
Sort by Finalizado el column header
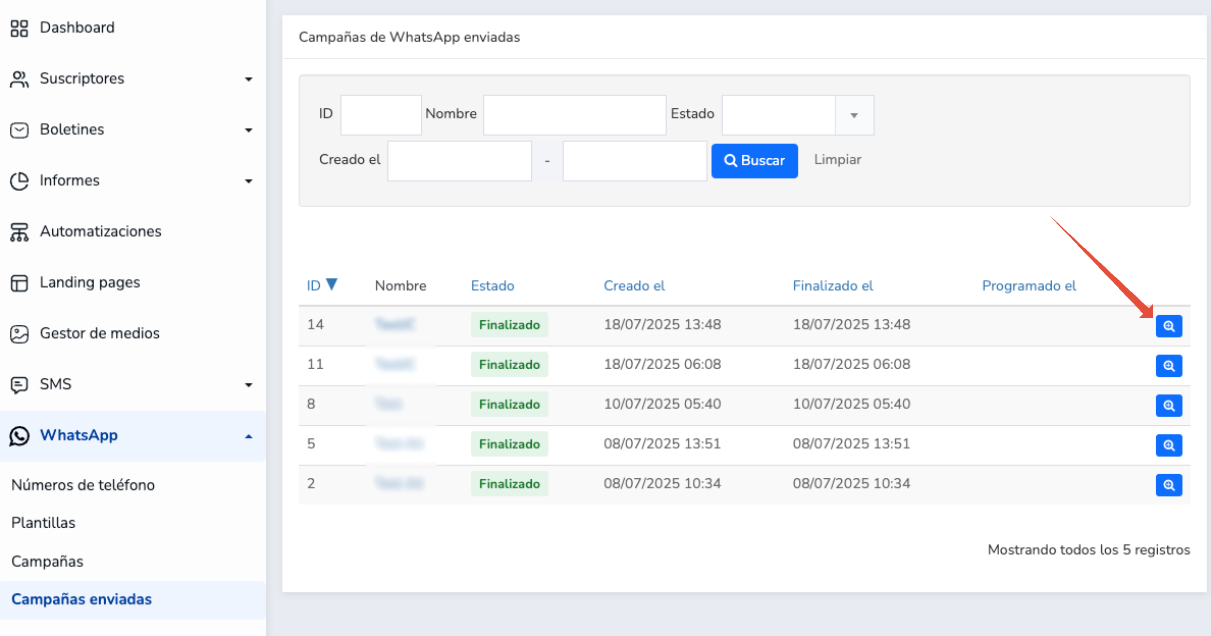tap(833, 286)
